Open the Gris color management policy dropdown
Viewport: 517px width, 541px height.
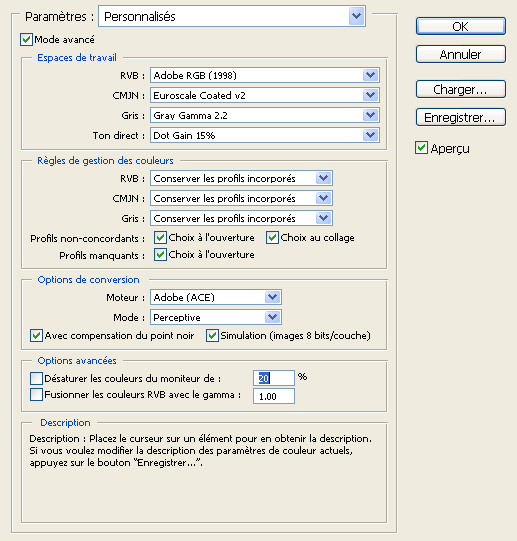pos(241,218)
